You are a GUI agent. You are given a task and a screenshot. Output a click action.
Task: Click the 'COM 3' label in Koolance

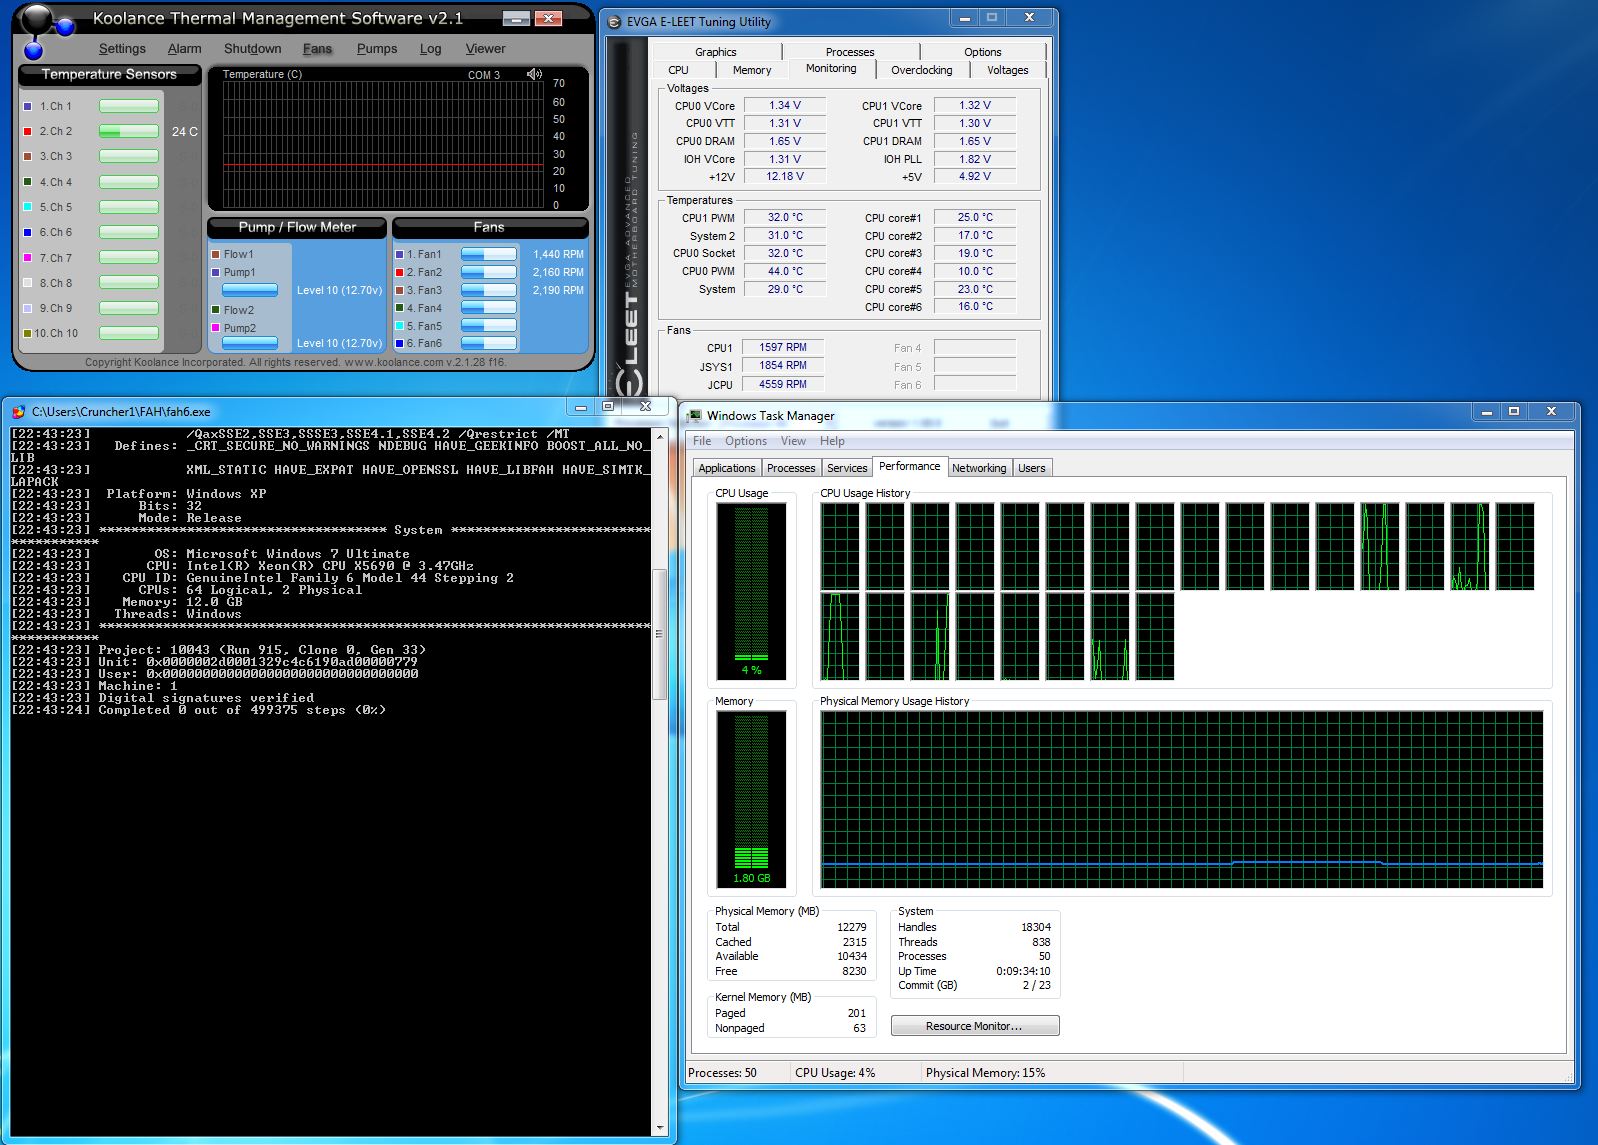pyautogui.click(x=484, y=75)
